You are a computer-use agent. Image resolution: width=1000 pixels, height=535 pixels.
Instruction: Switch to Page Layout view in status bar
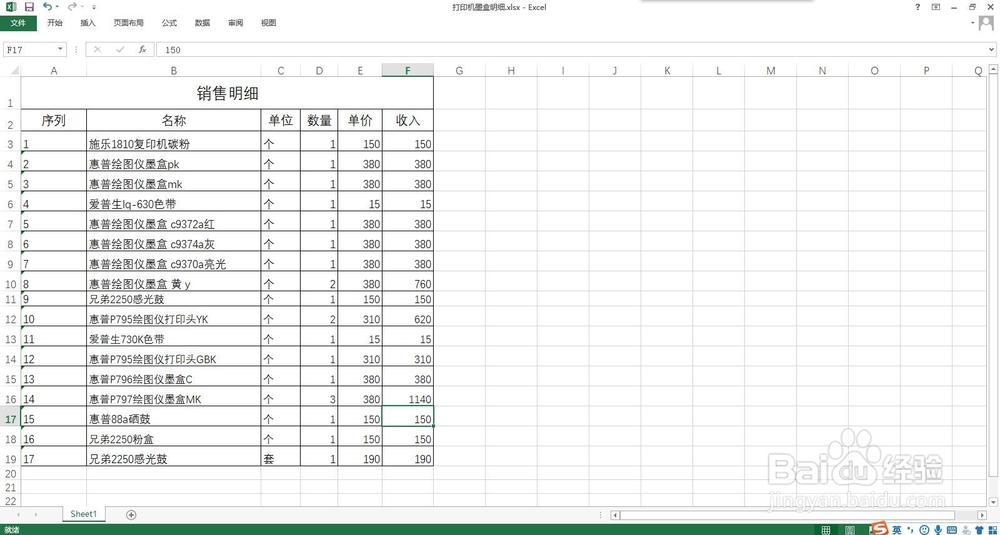[850, 529]
